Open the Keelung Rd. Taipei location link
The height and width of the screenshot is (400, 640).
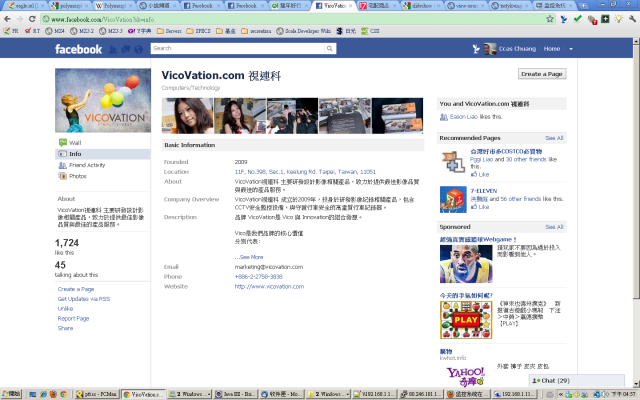tap(305, 172)
